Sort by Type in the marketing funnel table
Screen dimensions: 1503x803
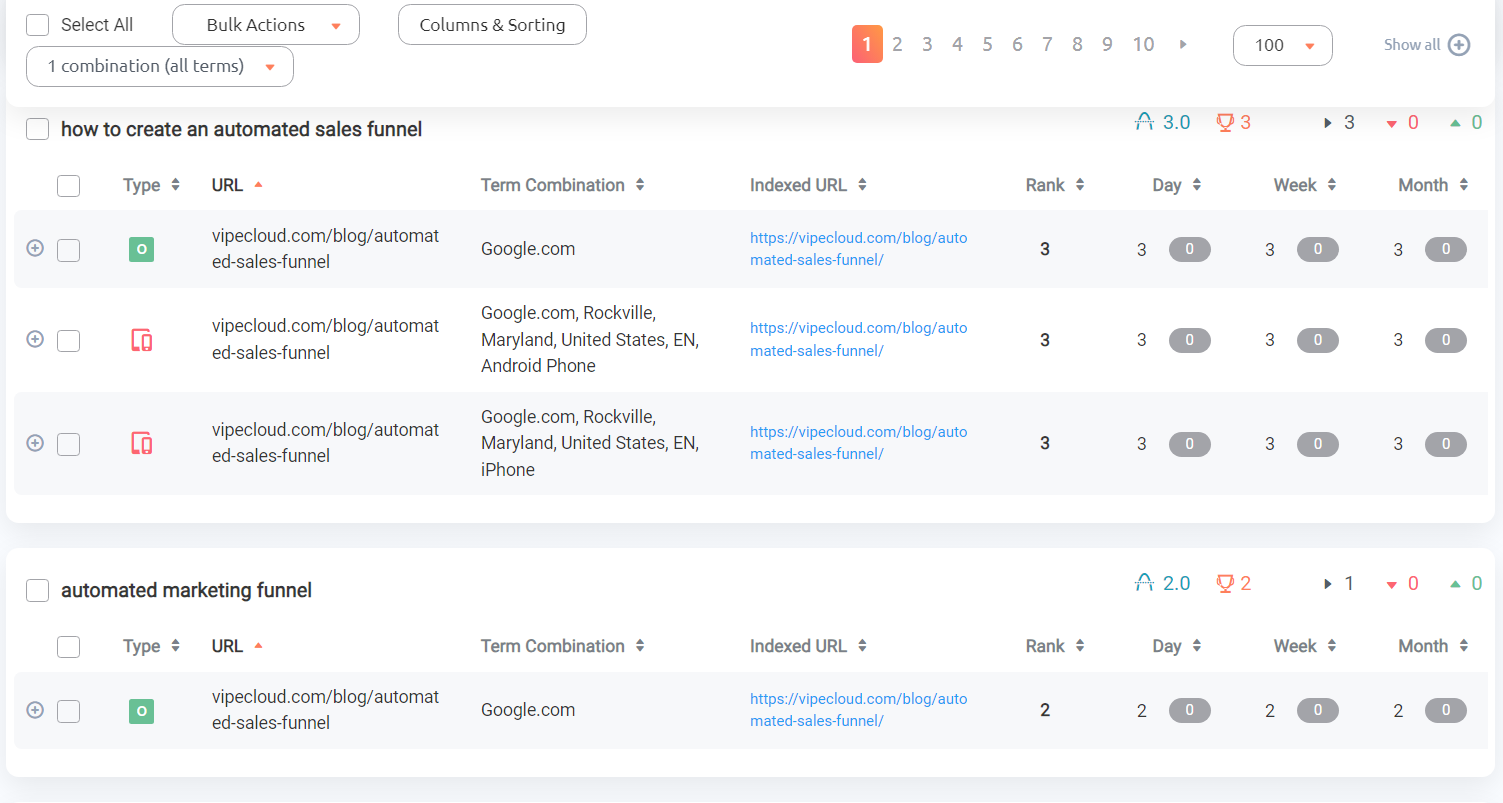point(151,646)
